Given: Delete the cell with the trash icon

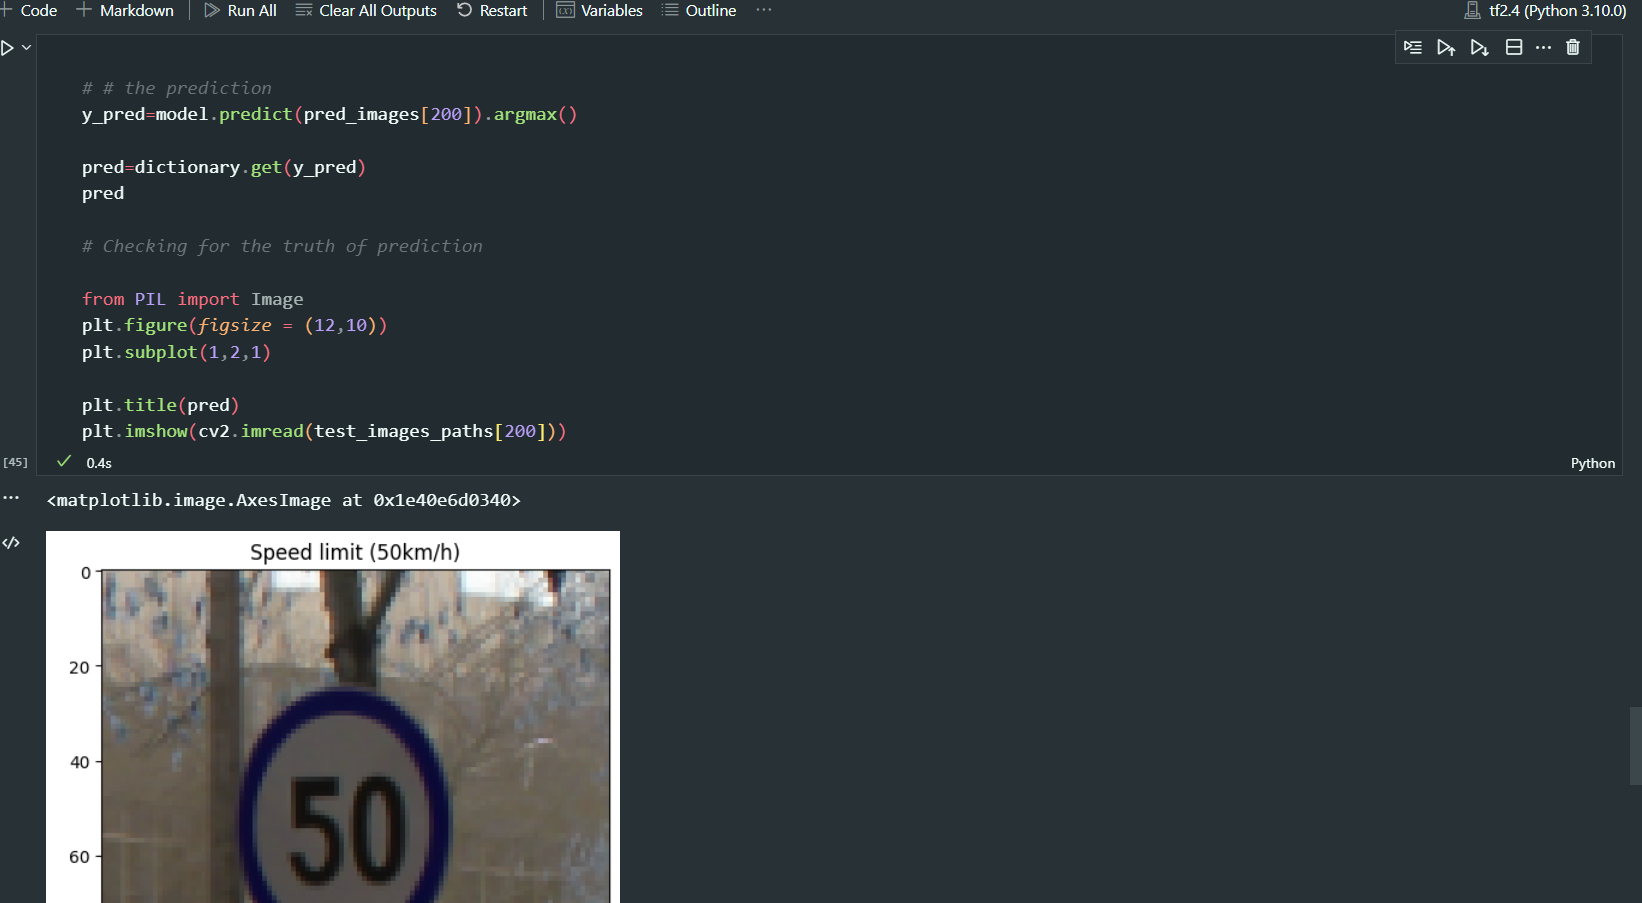Looking at the screenshot, I should 1573,47.
